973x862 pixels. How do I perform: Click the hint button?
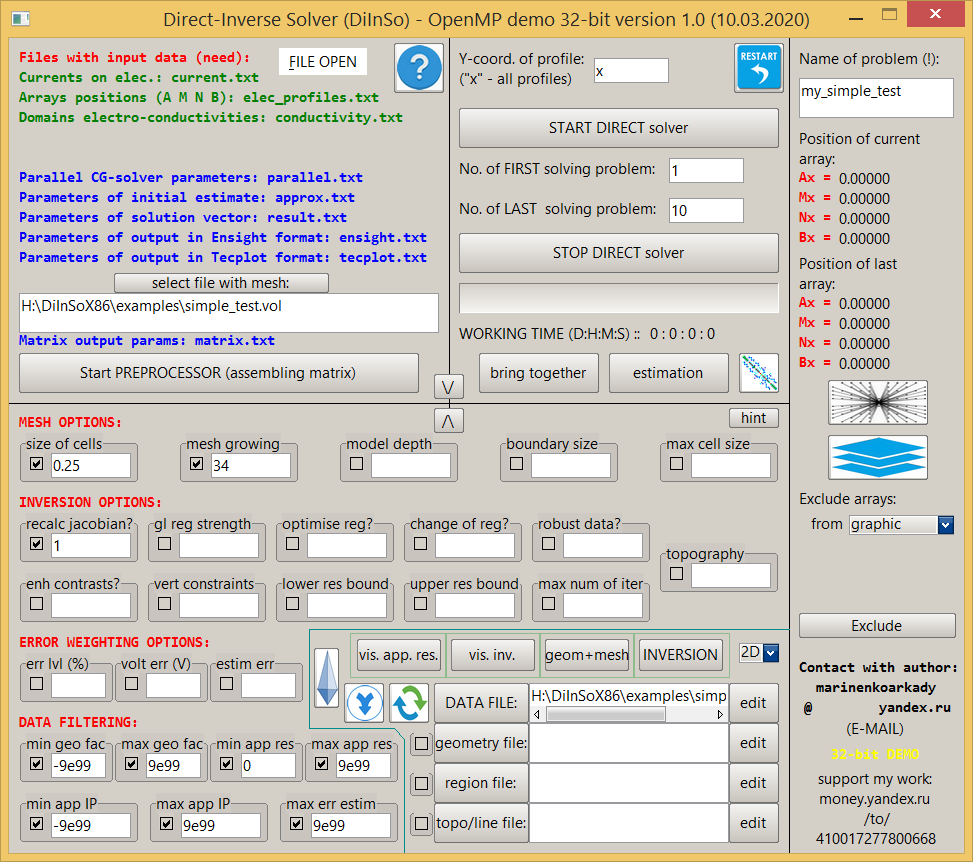[753, 418]
